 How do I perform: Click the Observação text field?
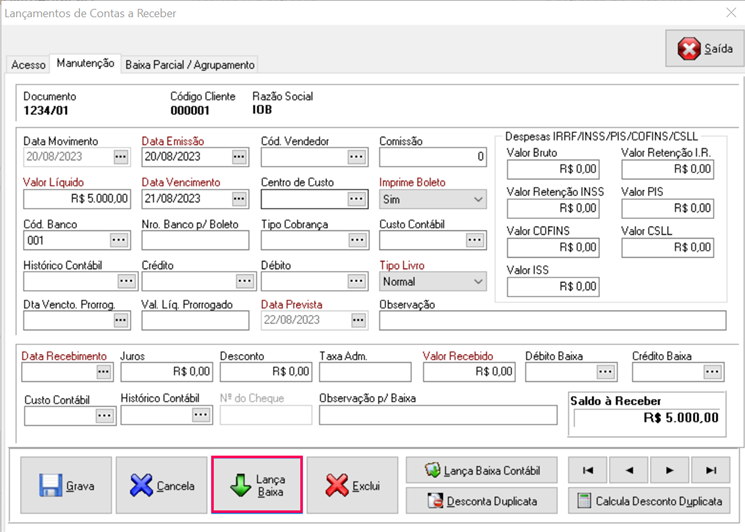552,320
